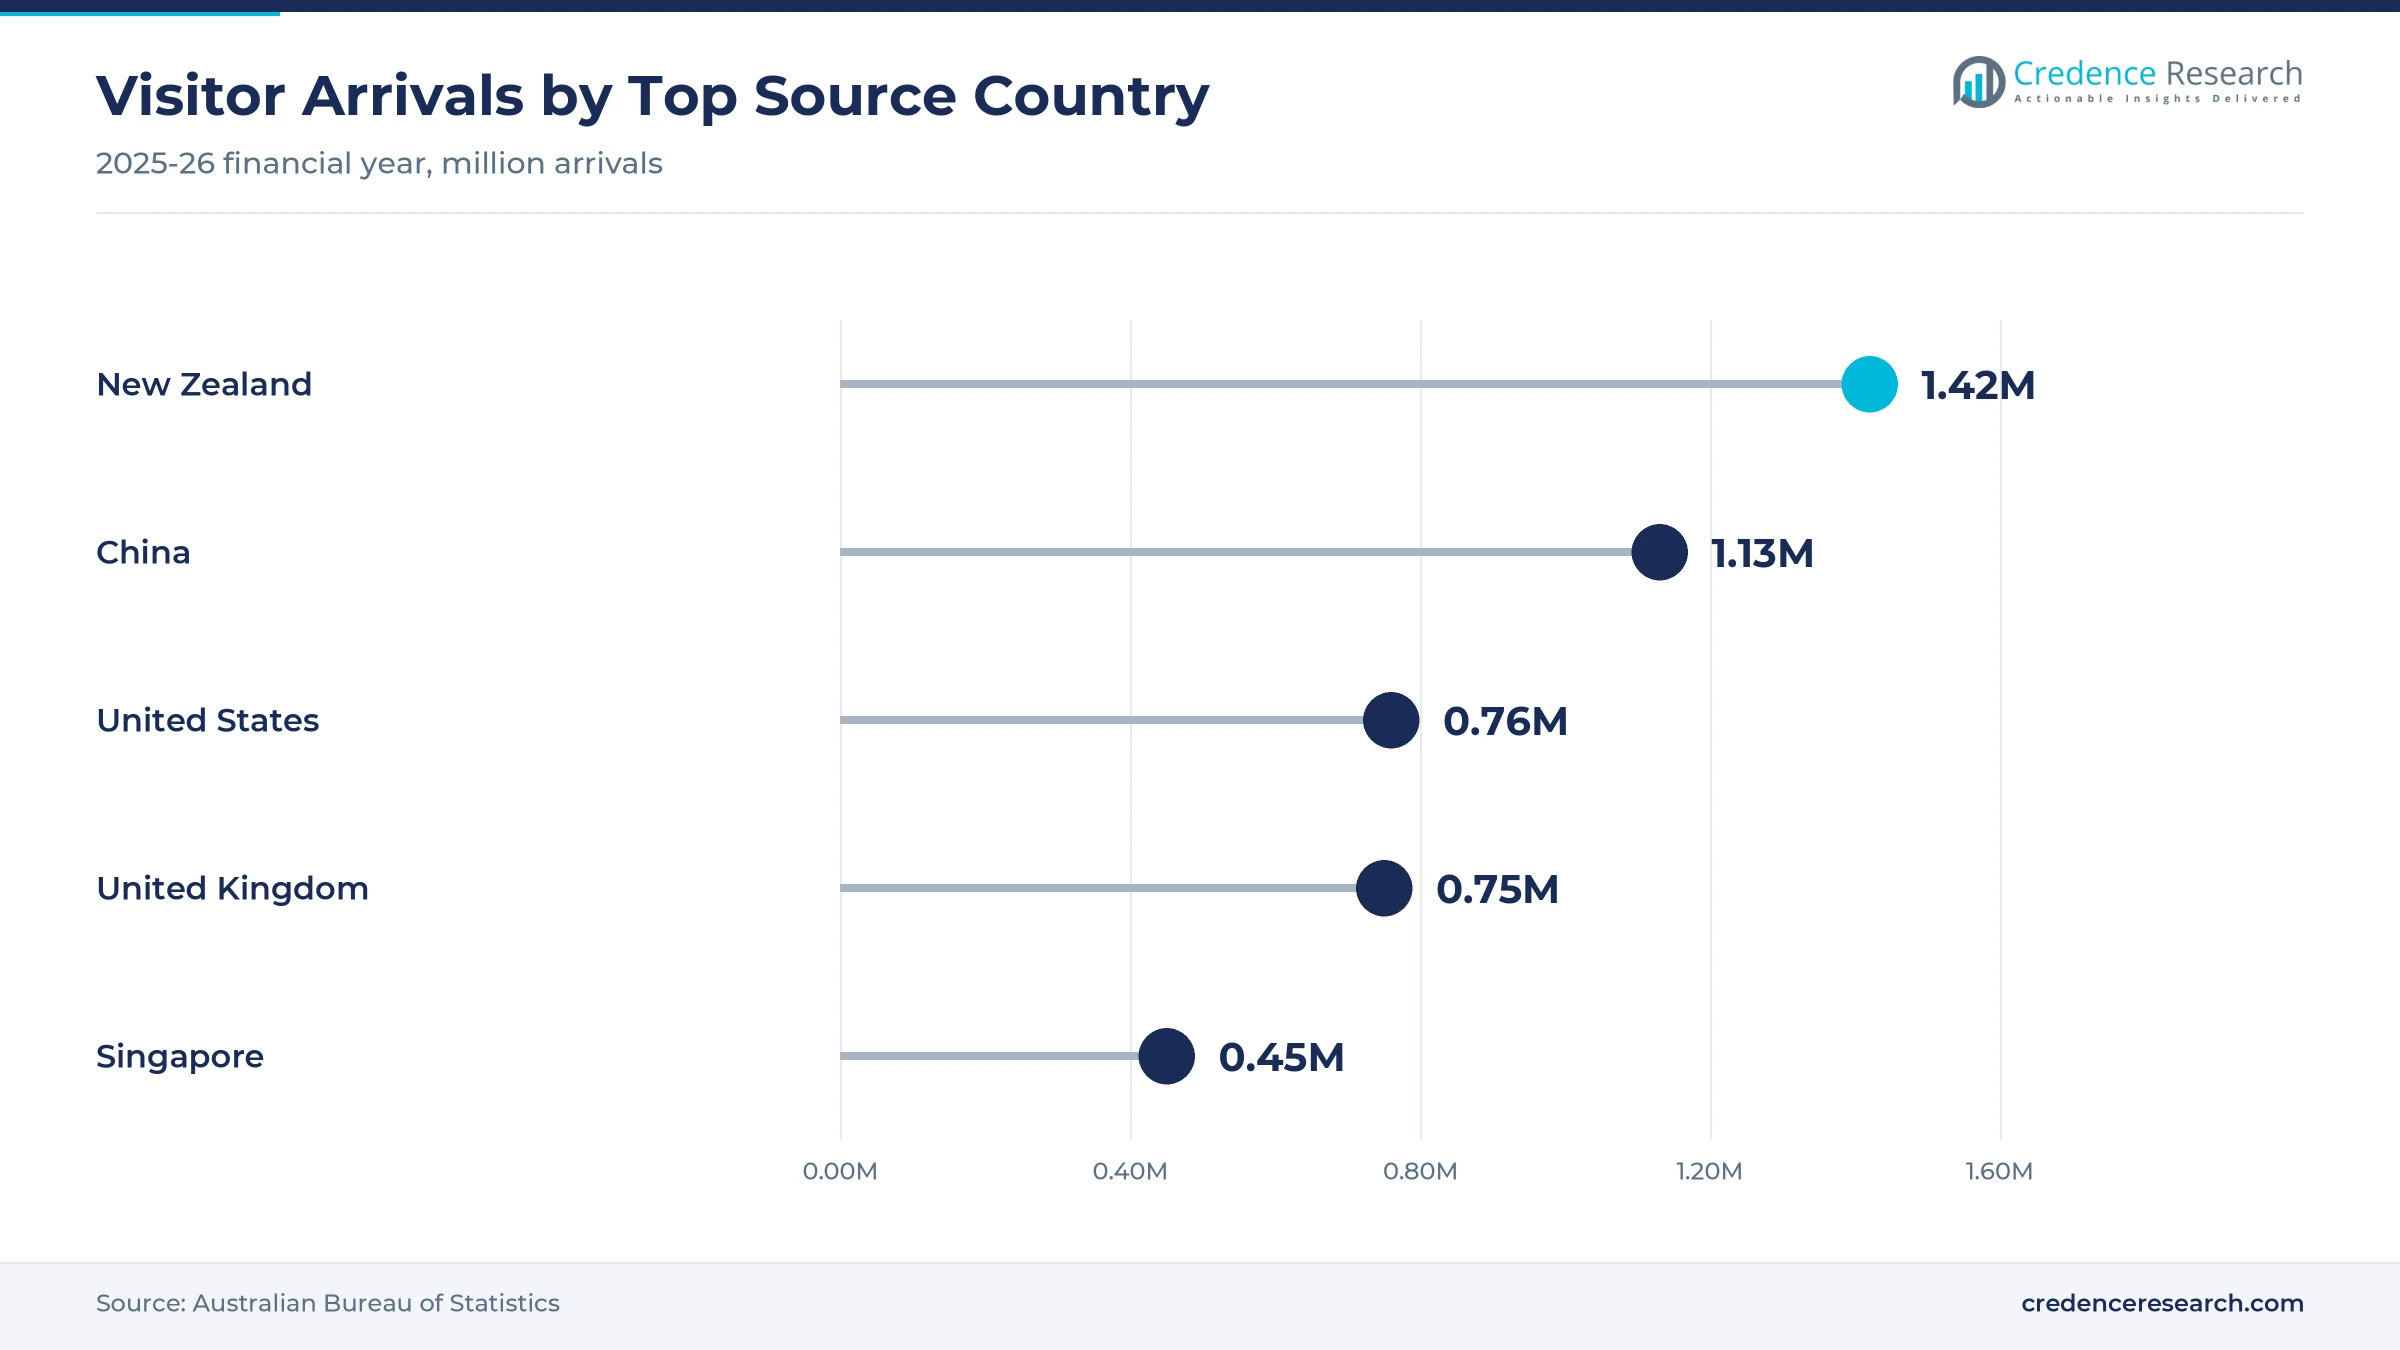2400x1350 pixels.
Task: Click the '0.40M' axis tick label
Action: (1130, 1171)
